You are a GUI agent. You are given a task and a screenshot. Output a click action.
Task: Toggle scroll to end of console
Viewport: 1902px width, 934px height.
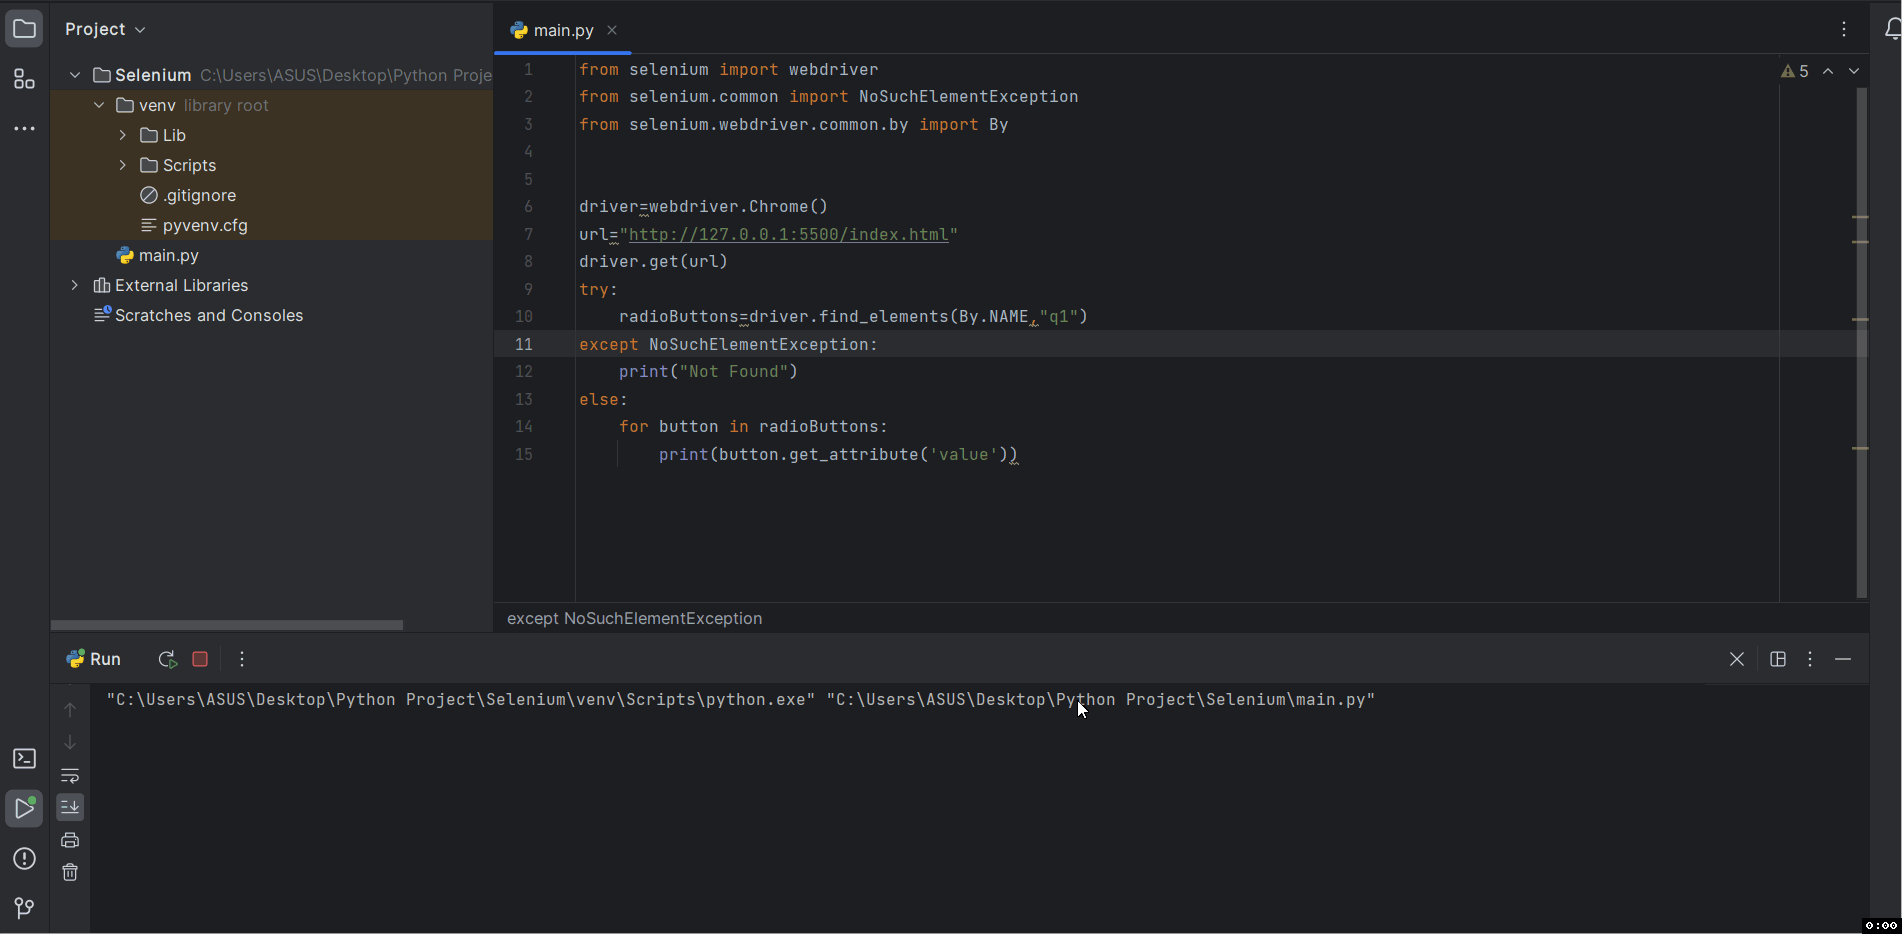[70, 807]
